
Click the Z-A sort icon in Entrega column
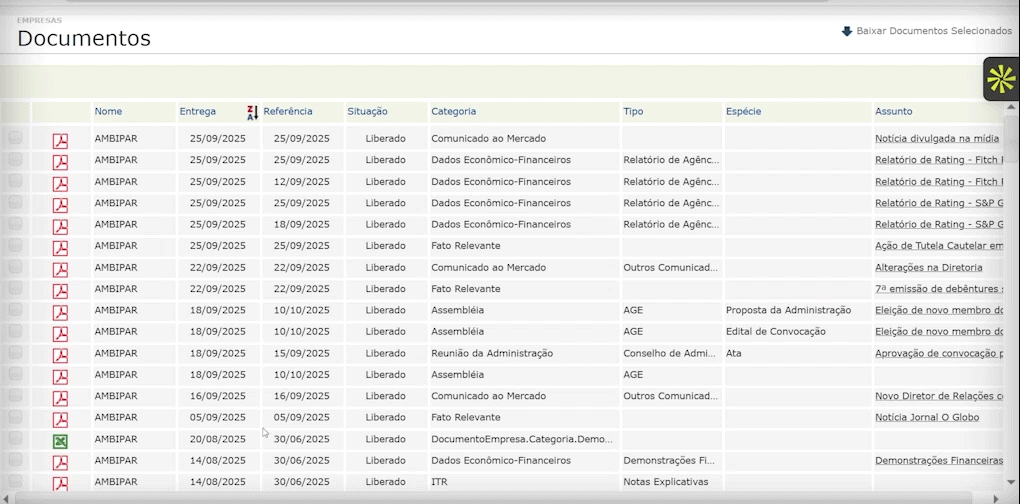click(x=252, y=112)
